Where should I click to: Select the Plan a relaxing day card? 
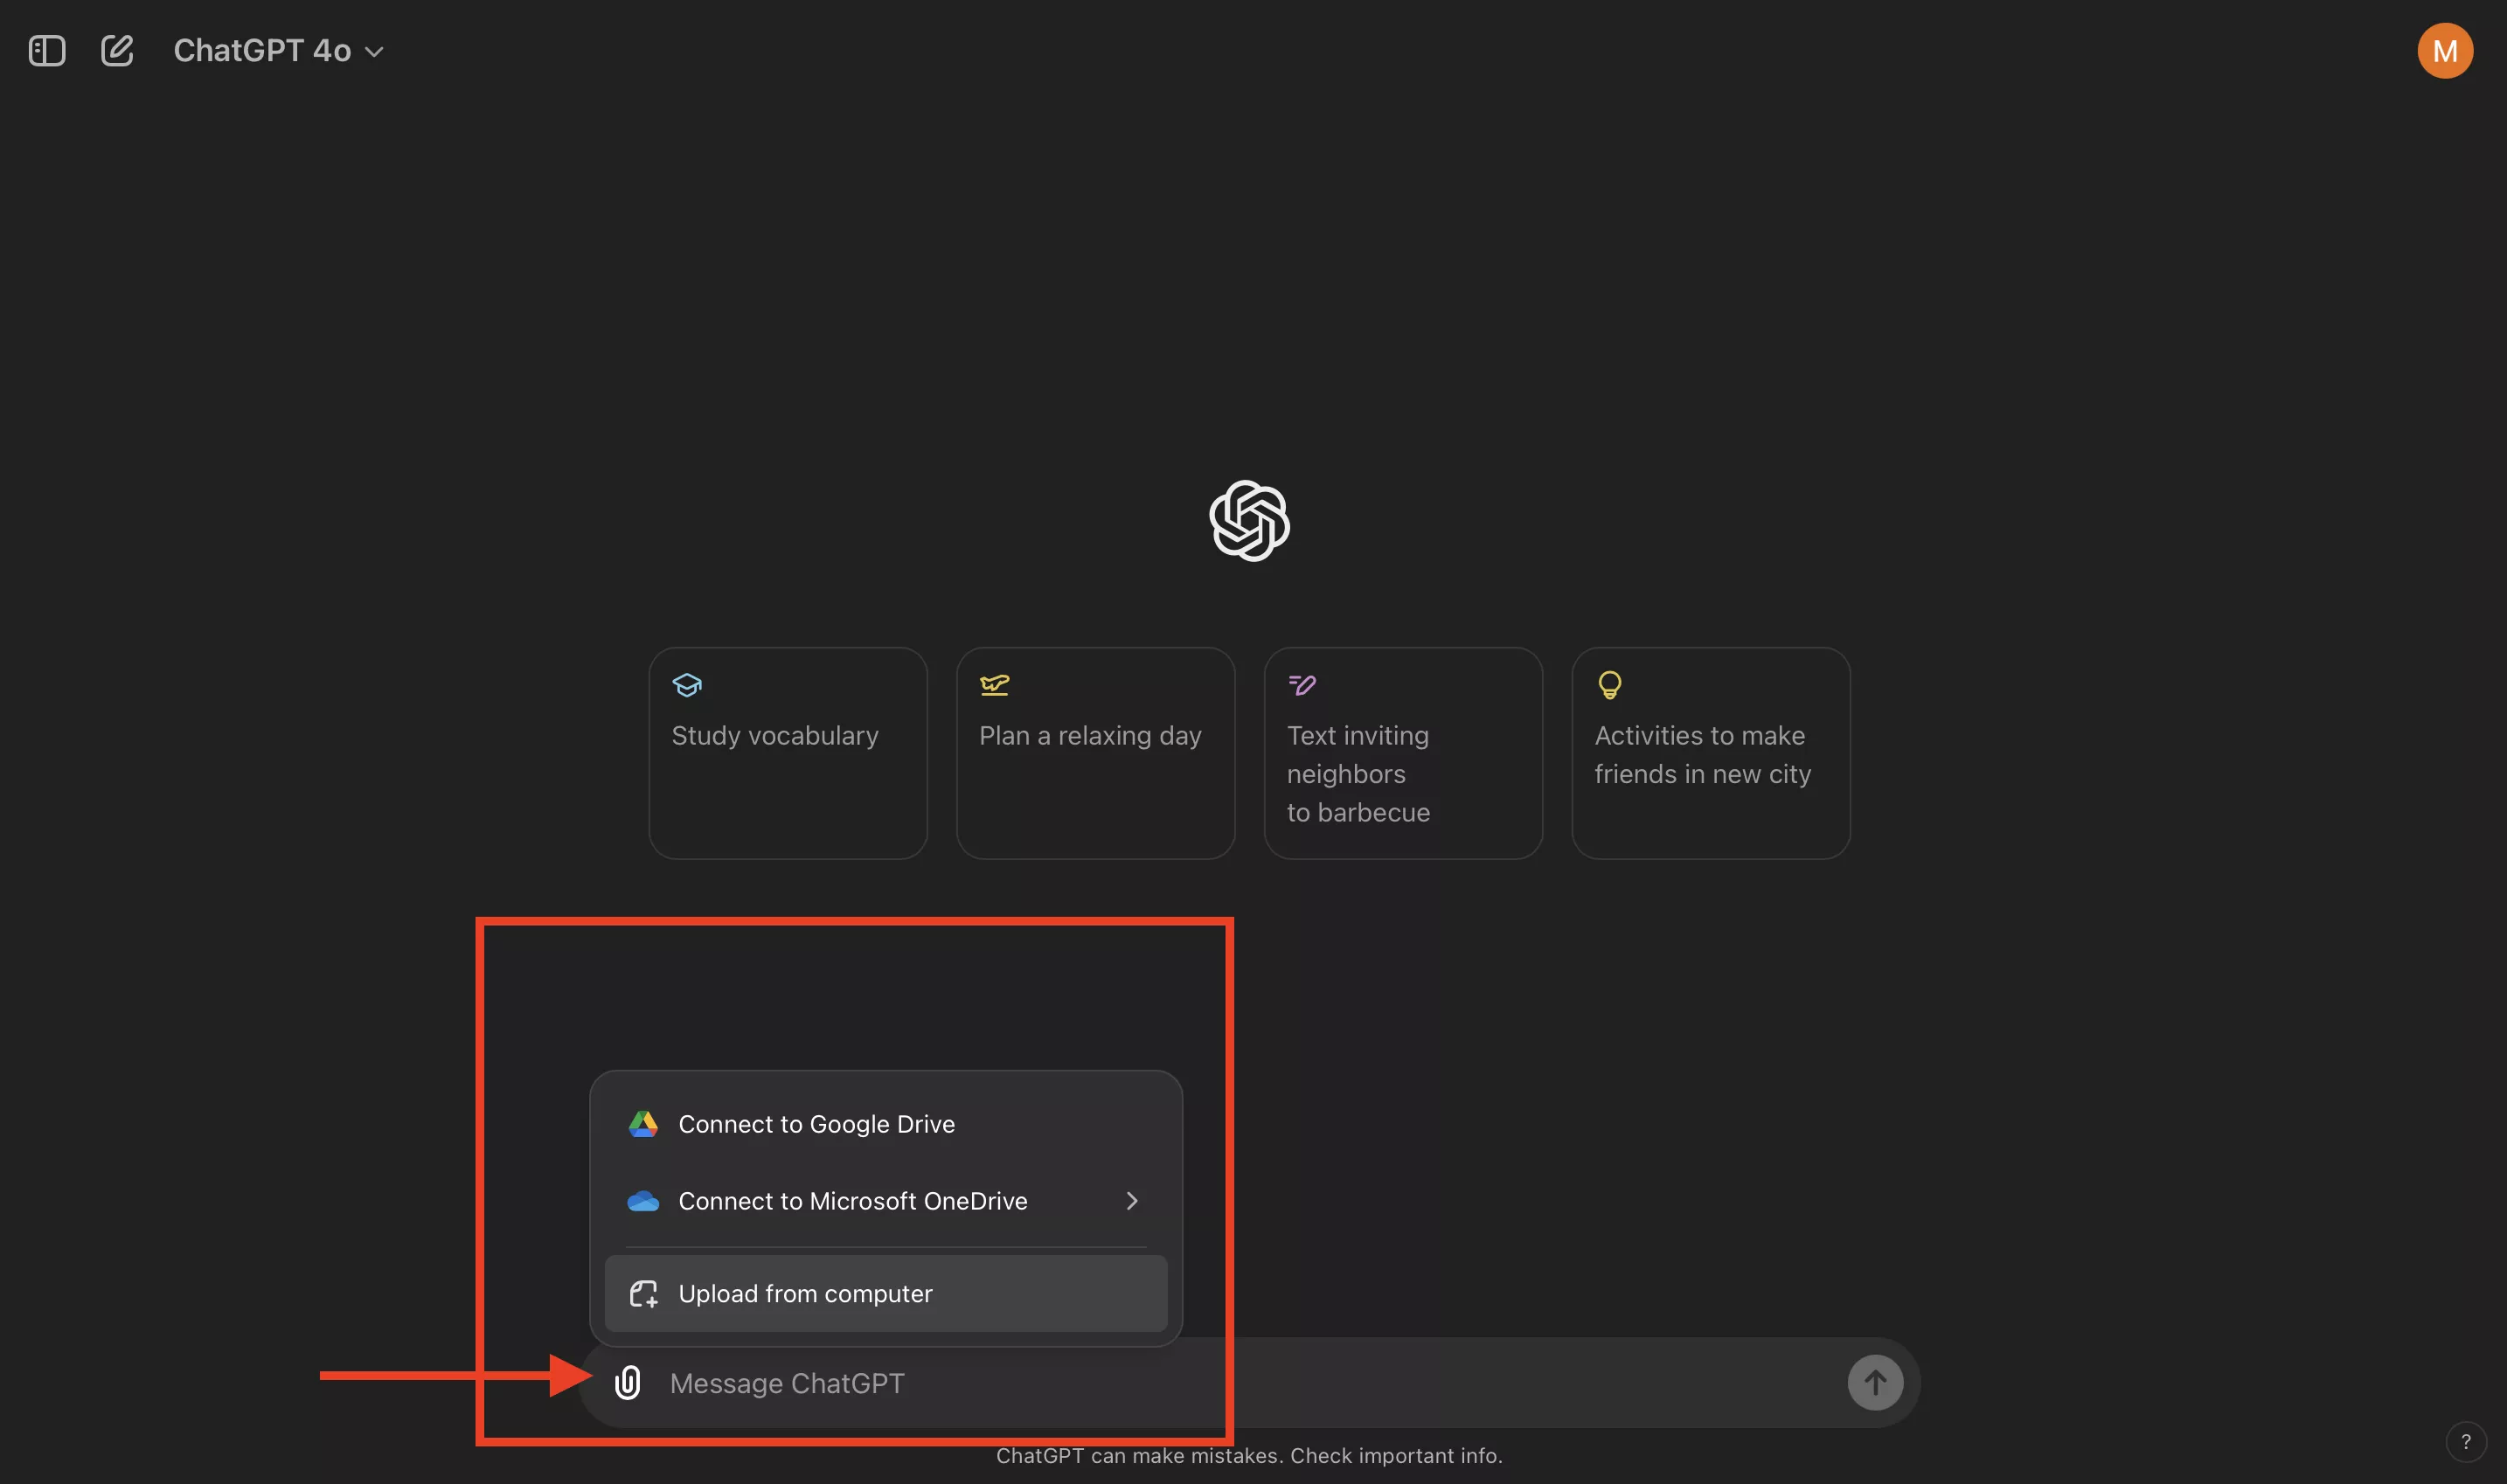click(x=1095, y=752)
